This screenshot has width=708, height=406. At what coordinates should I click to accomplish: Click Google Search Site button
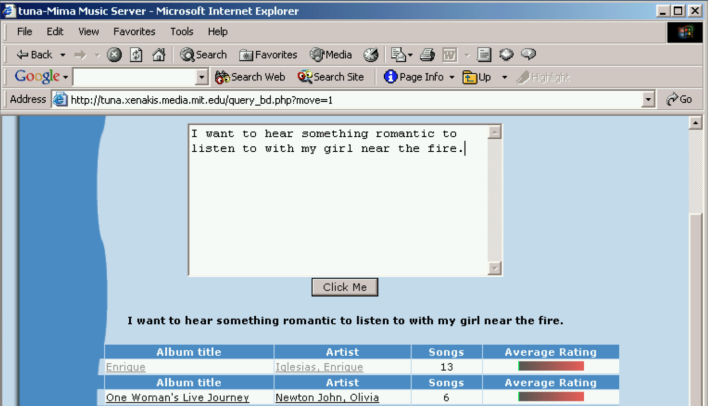[x=331, y=77]
